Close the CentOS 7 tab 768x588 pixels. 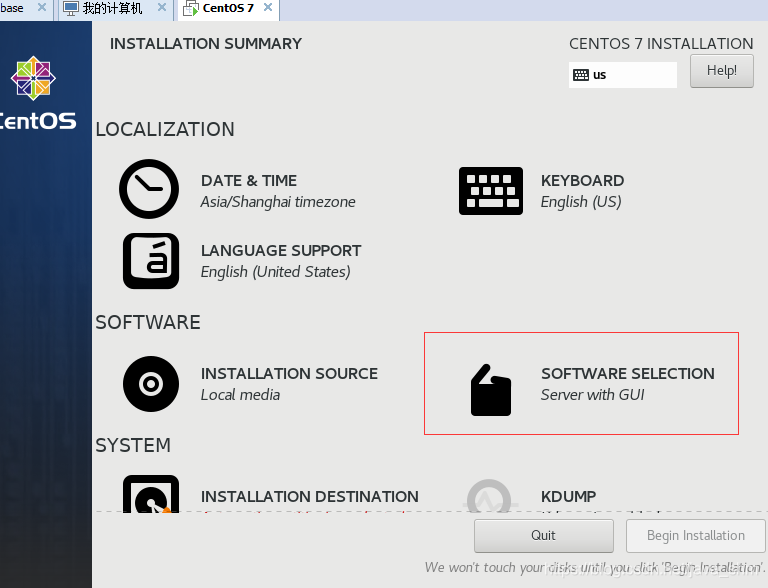(x=268, y=7)
